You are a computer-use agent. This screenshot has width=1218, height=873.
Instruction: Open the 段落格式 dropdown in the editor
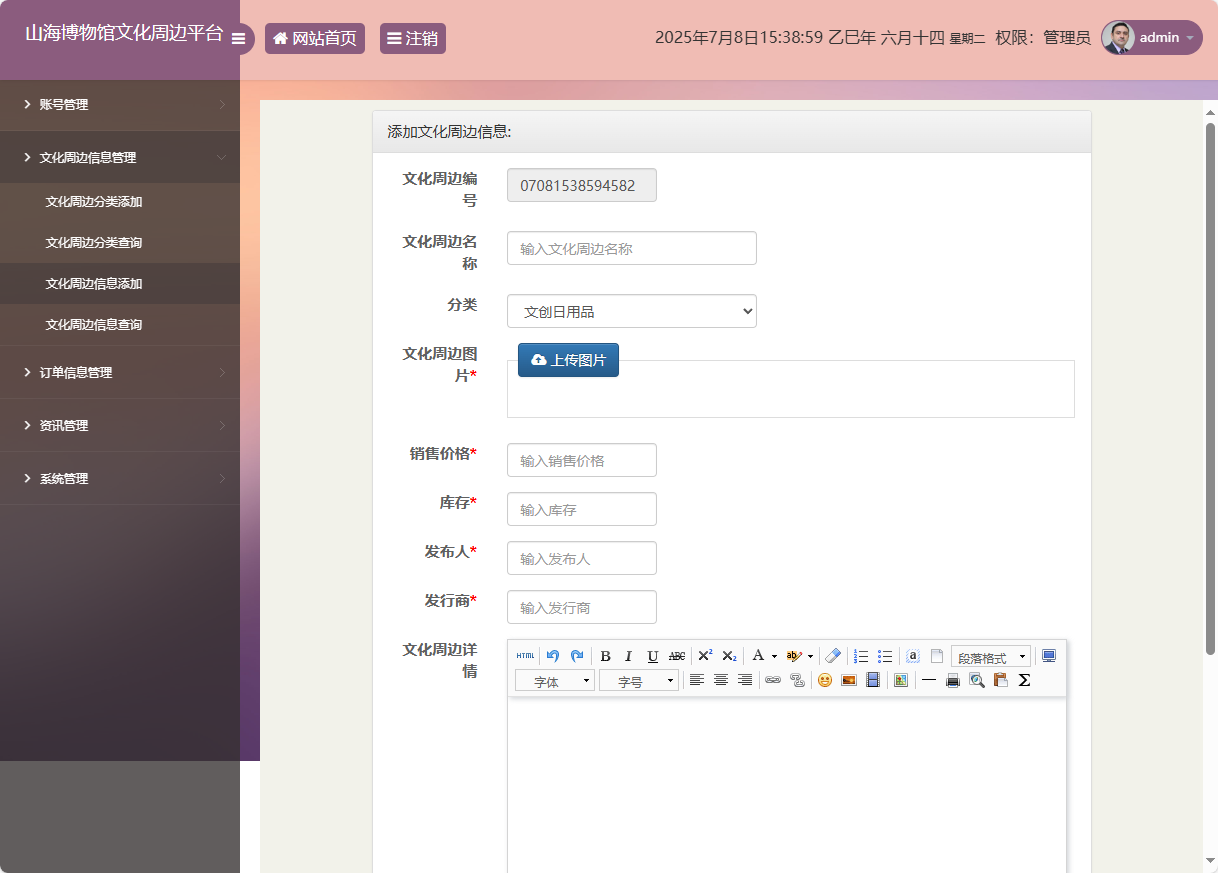[x=988, y=656]
